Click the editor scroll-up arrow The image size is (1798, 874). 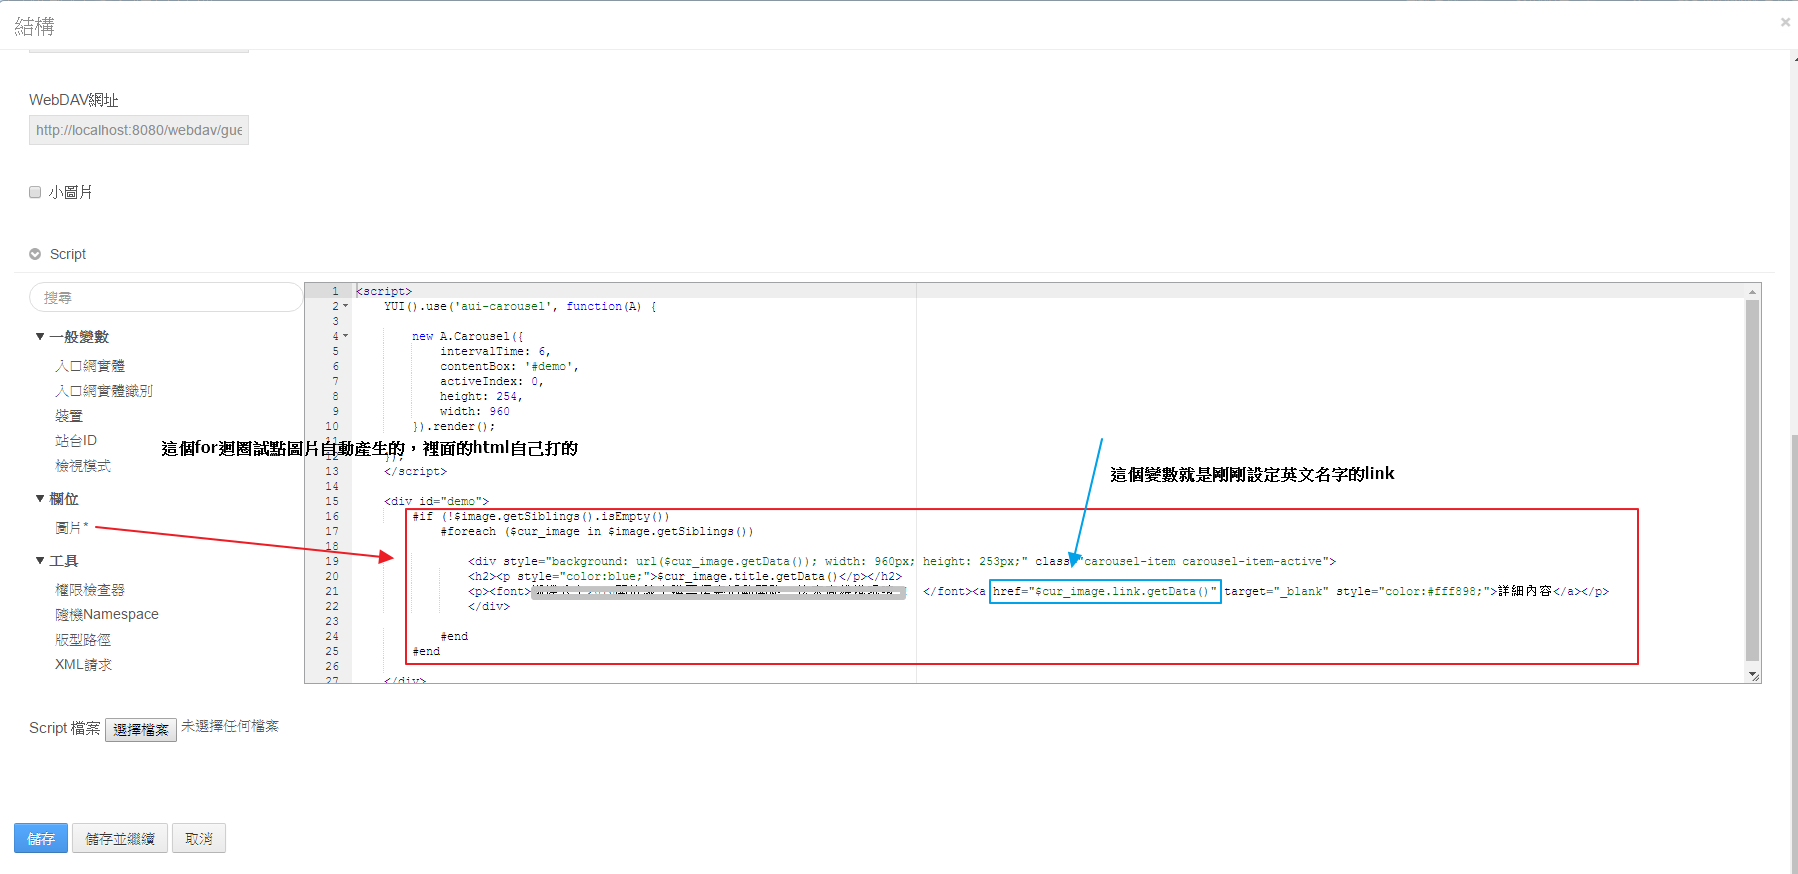point(1752,291)
